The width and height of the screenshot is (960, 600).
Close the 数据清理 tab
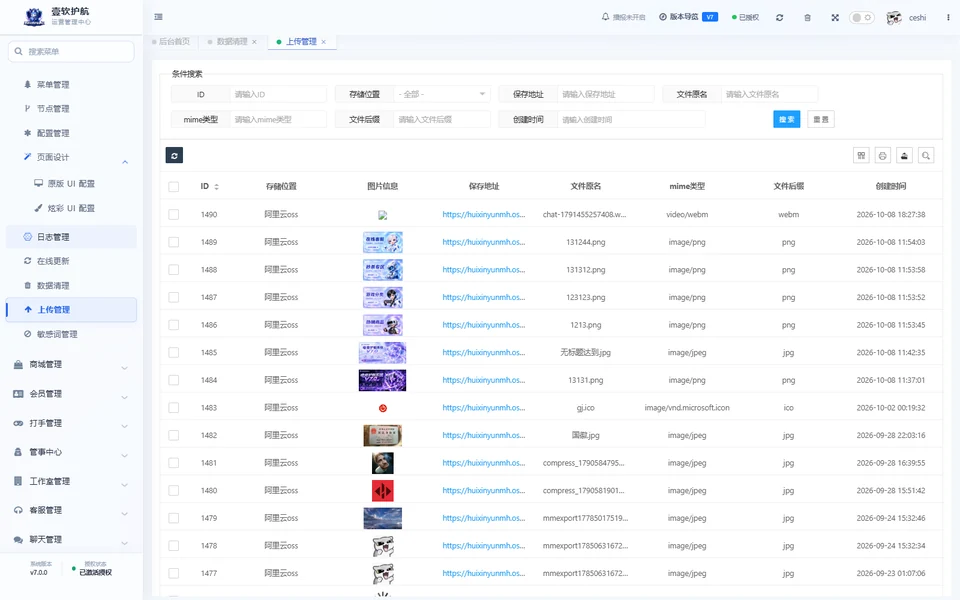pos(255,42)
